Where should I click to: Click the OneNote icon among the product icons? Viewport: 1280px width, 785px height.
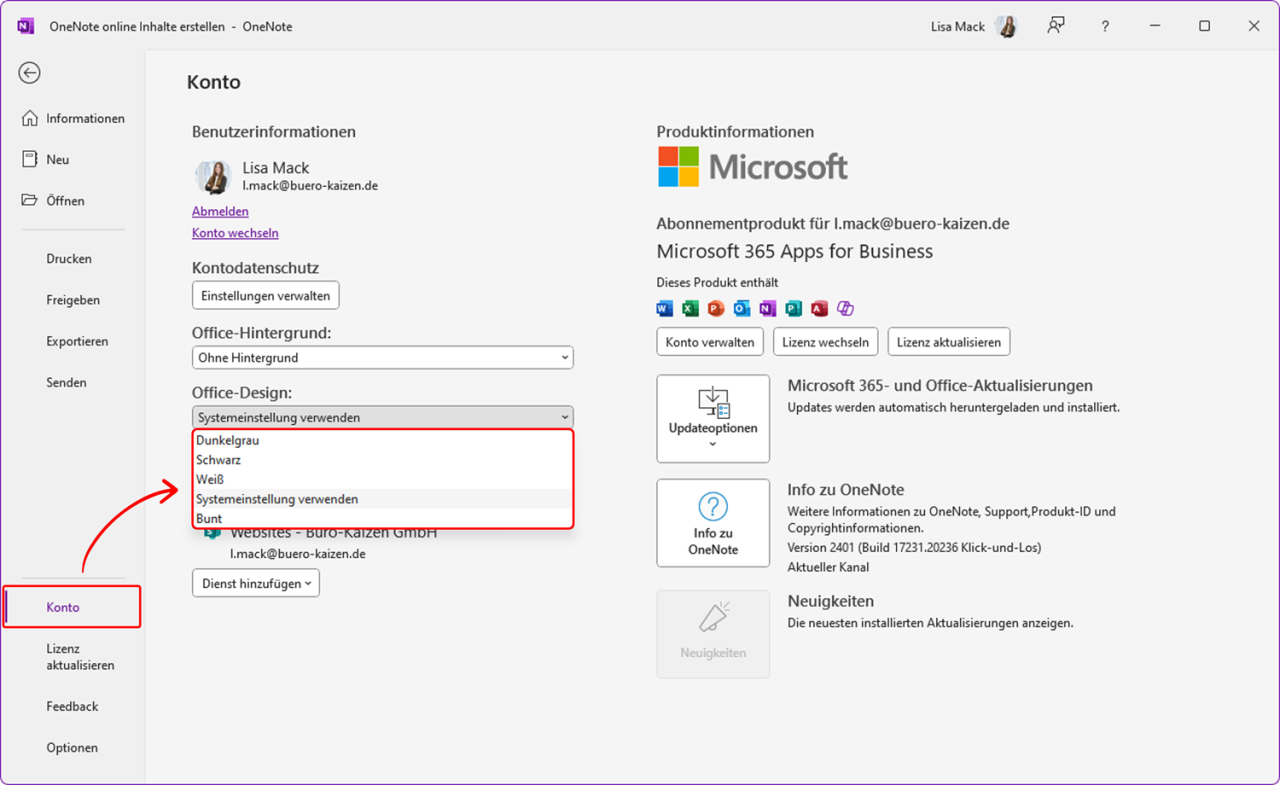coord(769,308)
